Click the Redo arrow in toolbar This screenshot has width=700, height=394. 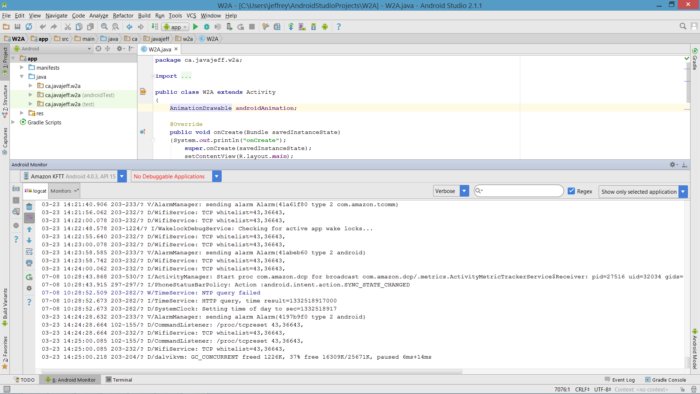pos(54,27)
